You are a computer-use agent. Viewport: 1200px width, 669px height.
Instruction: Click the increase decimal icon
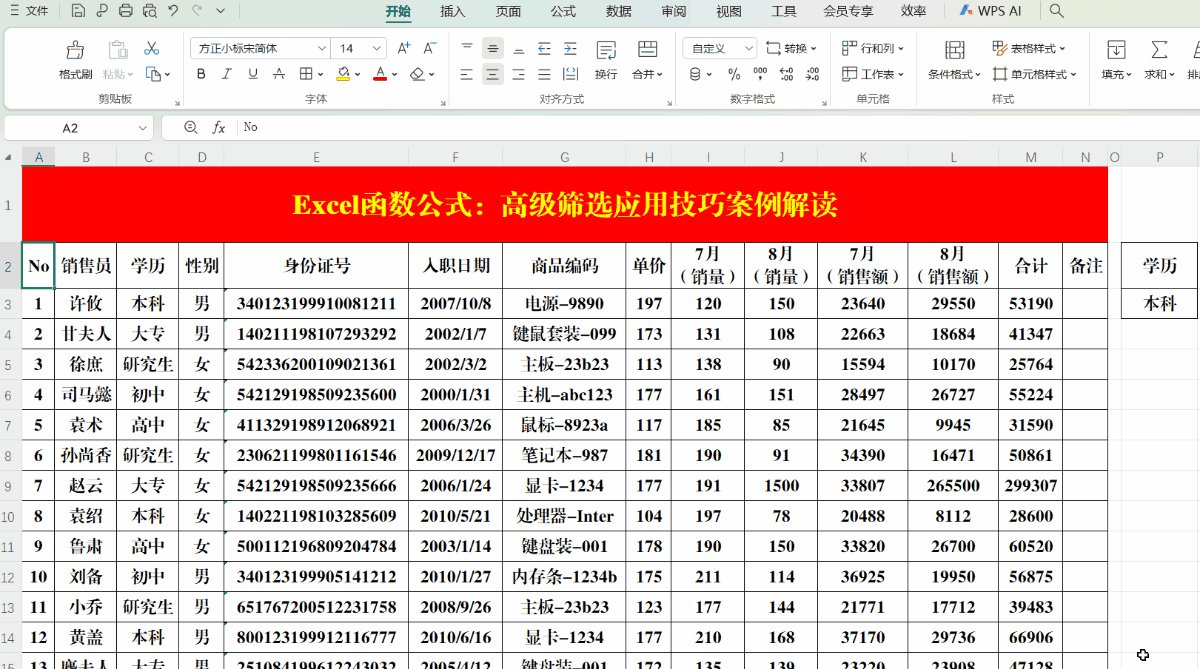tap(787, 74)
